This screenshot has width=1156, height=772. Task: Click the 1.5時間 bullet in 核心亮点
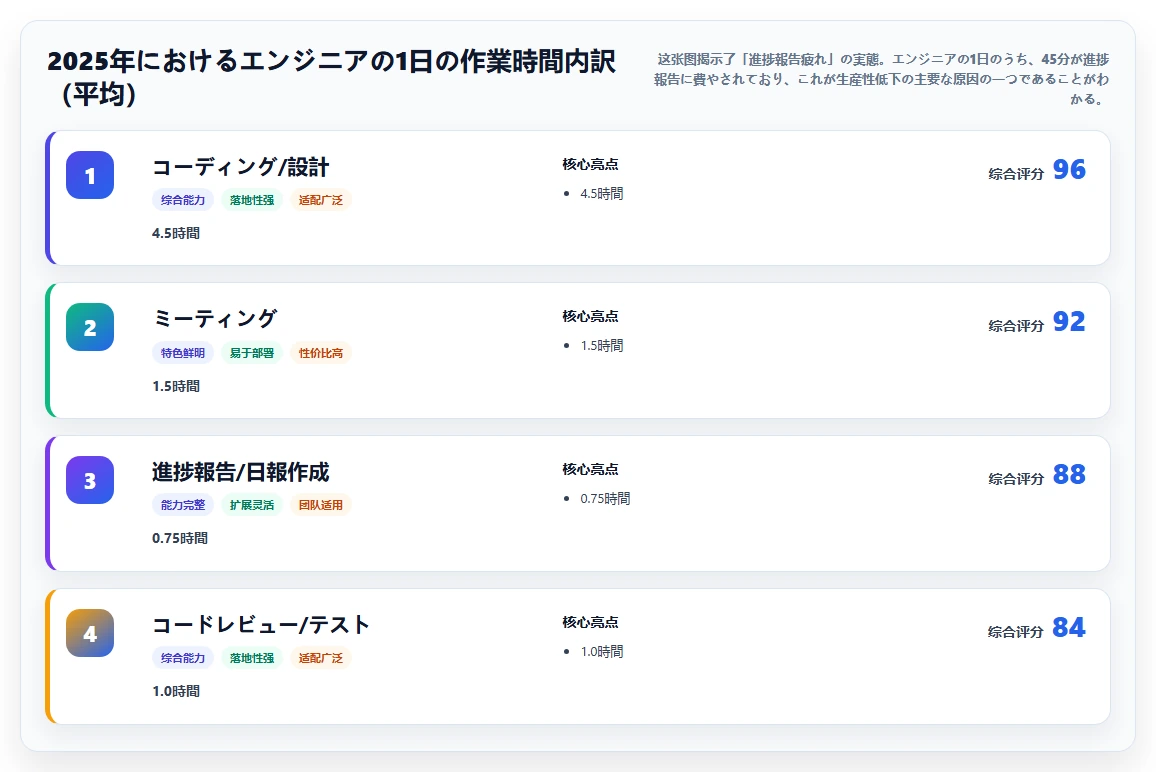602,345
